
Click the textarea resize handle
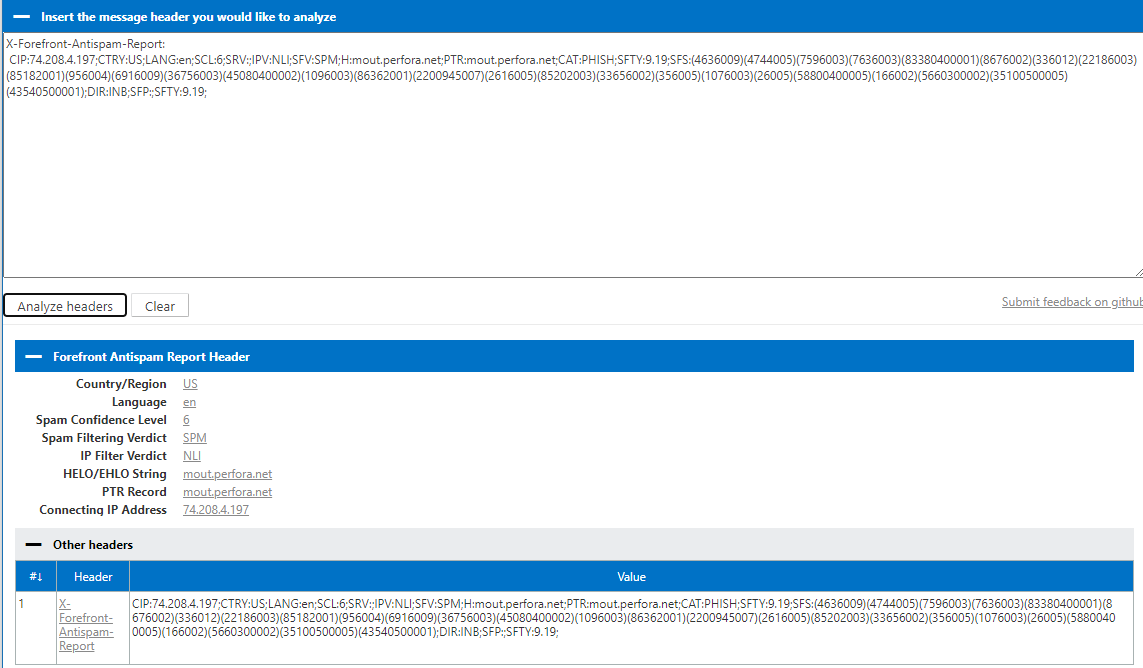pos(1137,275)
